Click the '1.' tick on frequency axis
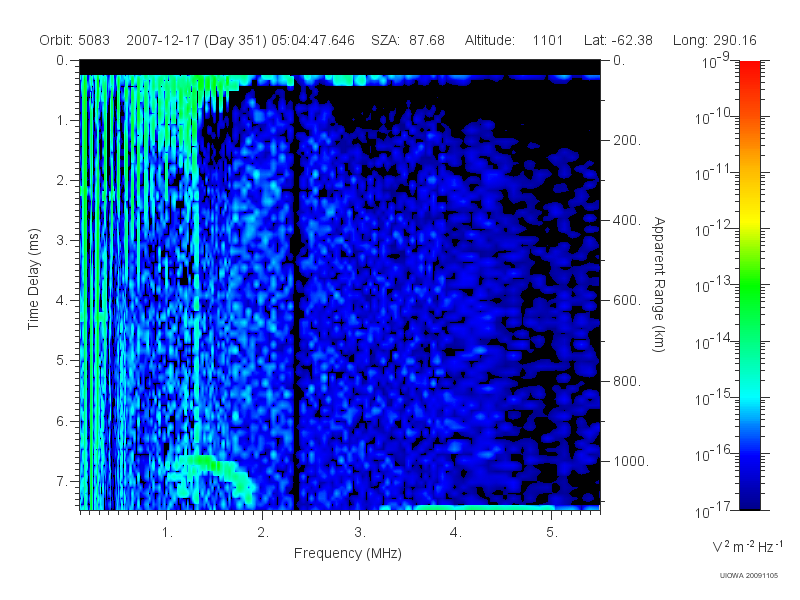 (167, 533)
